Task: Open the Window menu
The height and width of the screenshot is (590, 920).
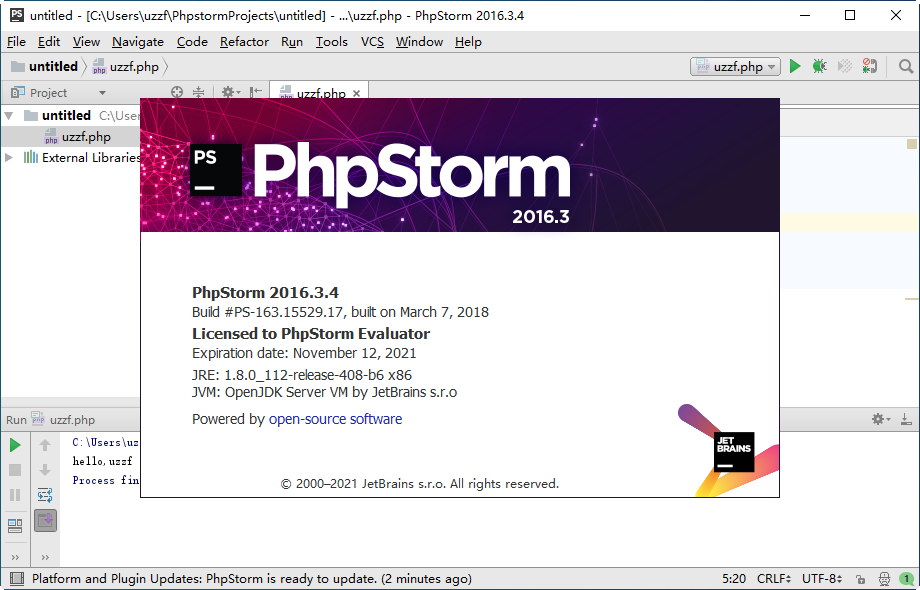Action: point(419,42)
